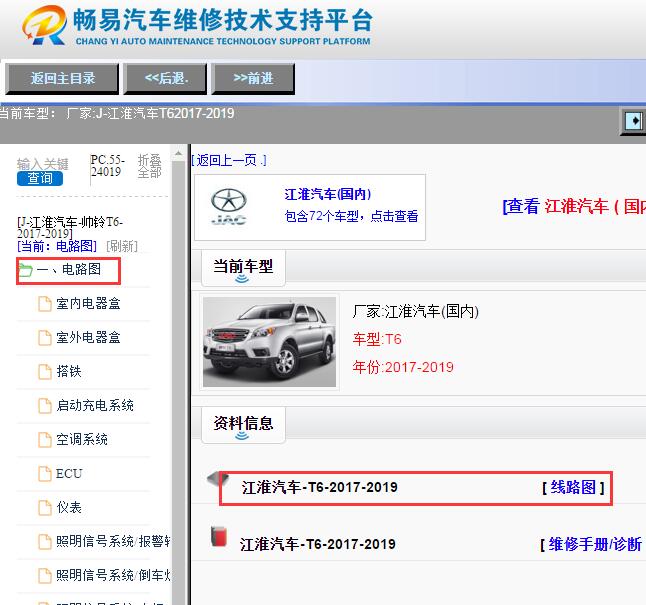Open 江淮汽车(国内) brand link
The width and height of the screenshot is (646, 605).
328,194
